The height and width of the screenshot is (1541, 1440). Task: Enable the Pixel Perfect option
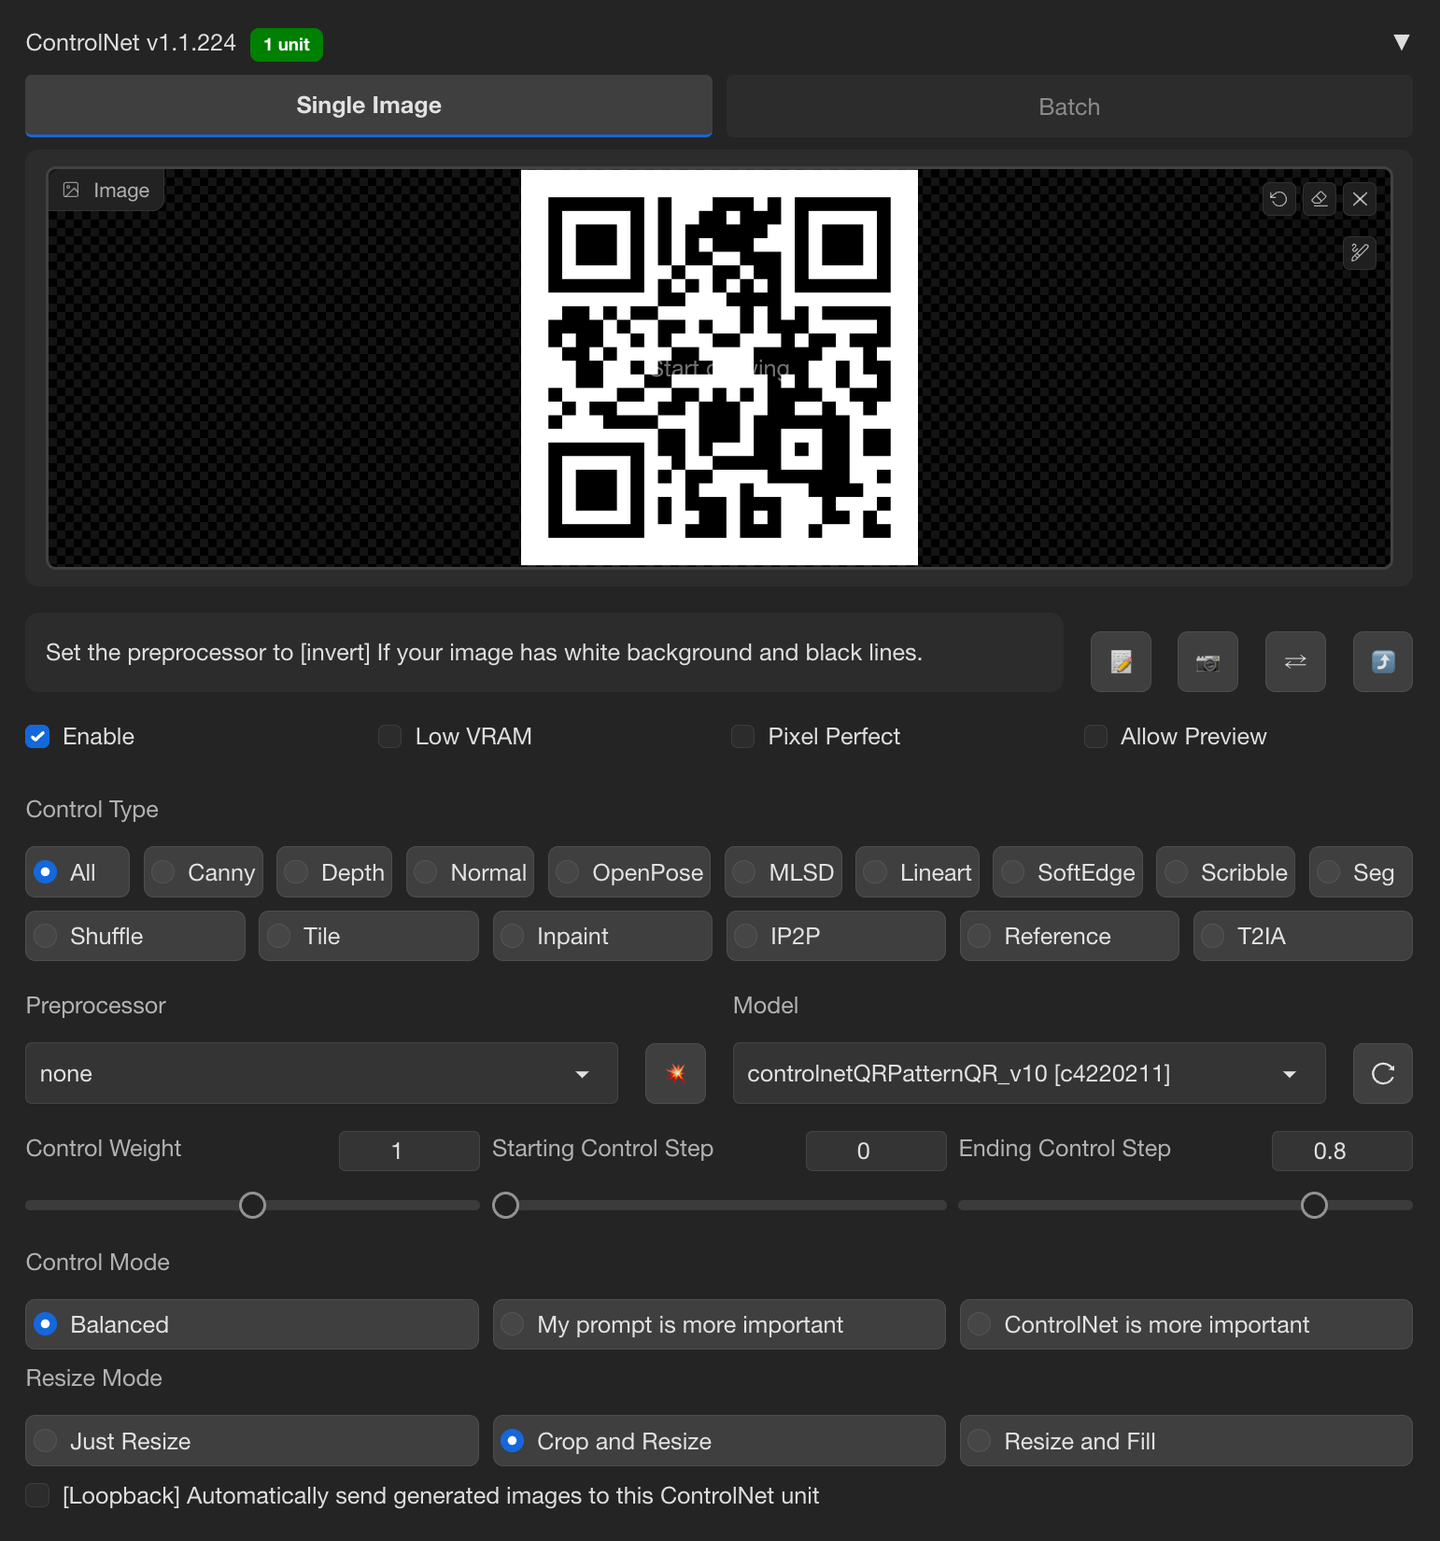coord(743,737)
